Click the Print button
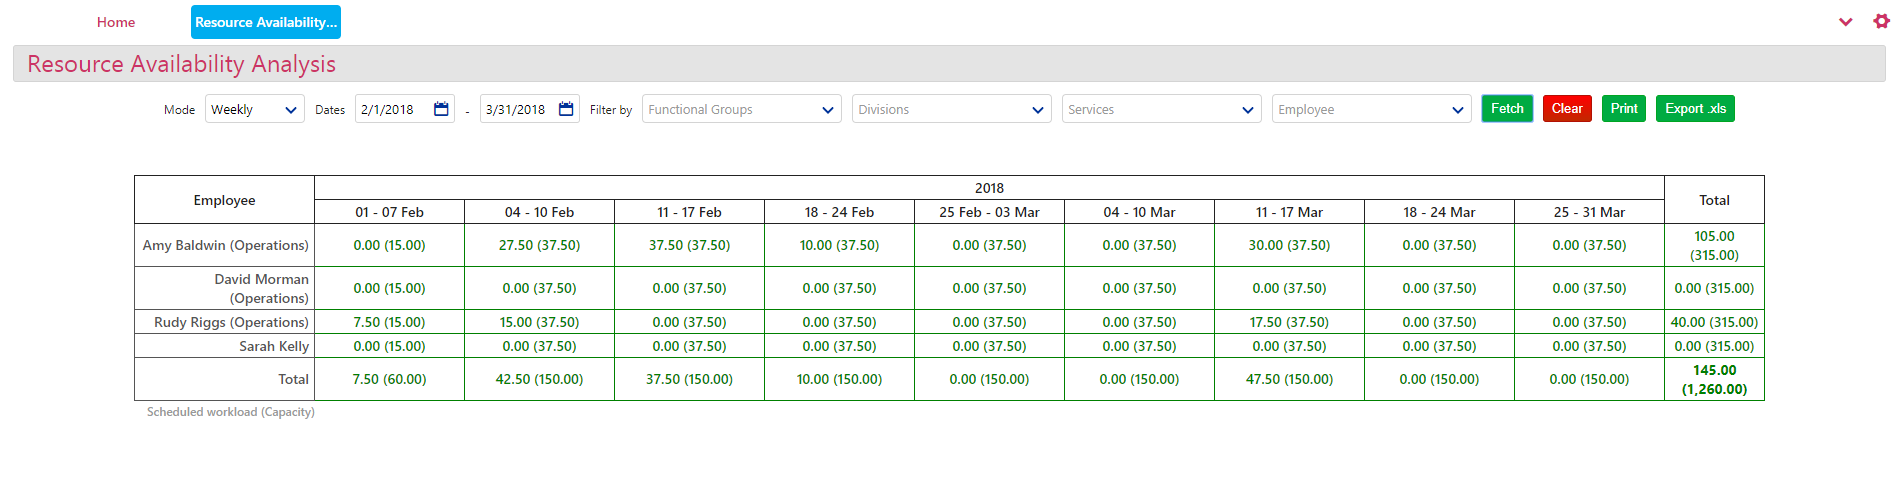This screenshot has height=481, width=1900. 1624,108
